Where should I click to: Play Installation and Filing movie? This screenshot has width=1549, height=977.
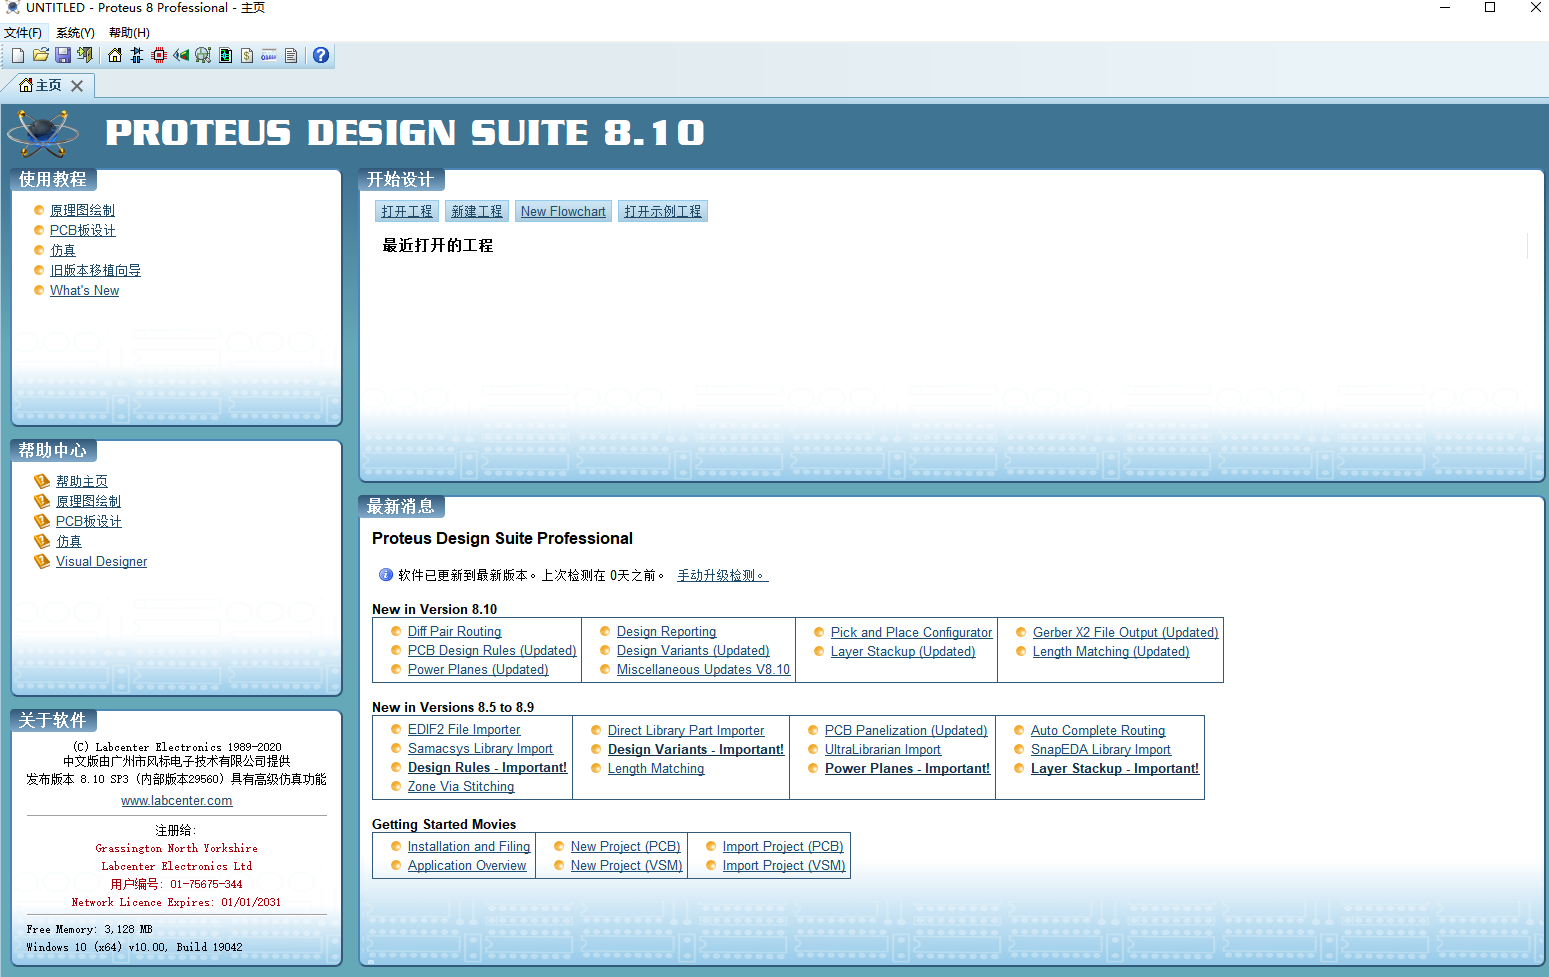469,846
